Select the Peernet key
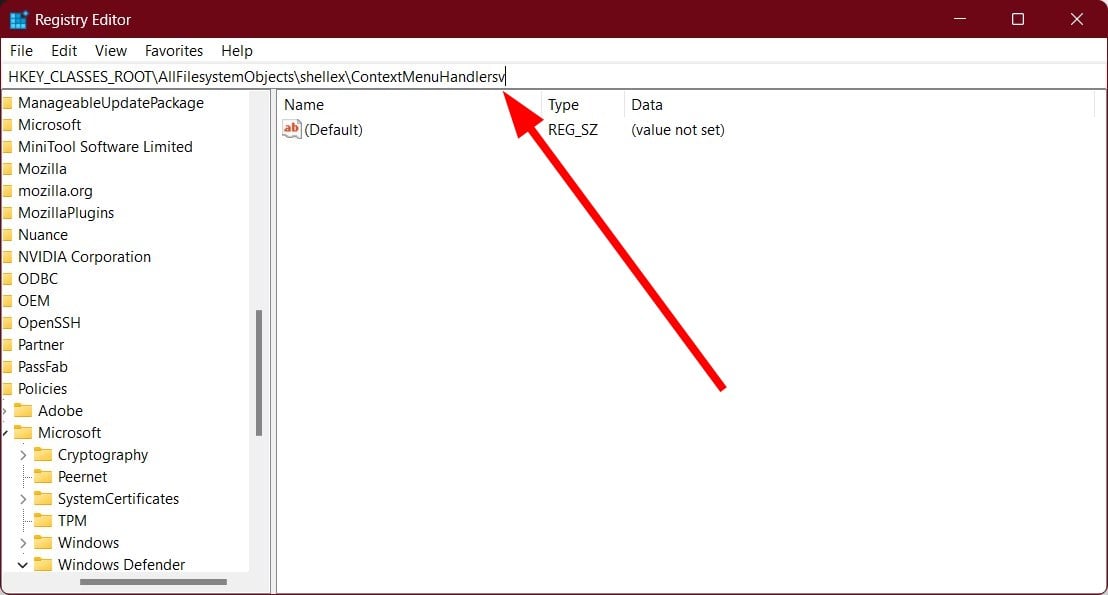The image size is (1108, 595). click(x=83, y=477)
